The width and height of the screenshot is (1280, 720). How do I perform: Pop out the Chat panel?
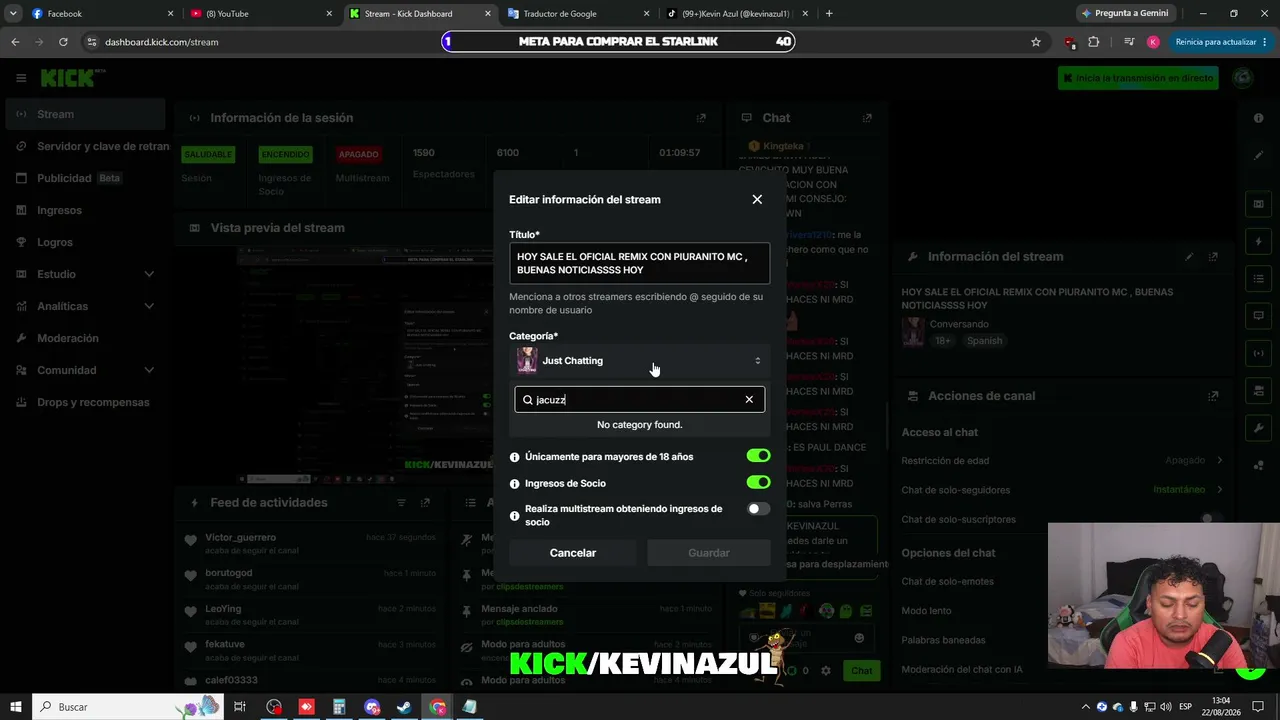click(867, 118)
